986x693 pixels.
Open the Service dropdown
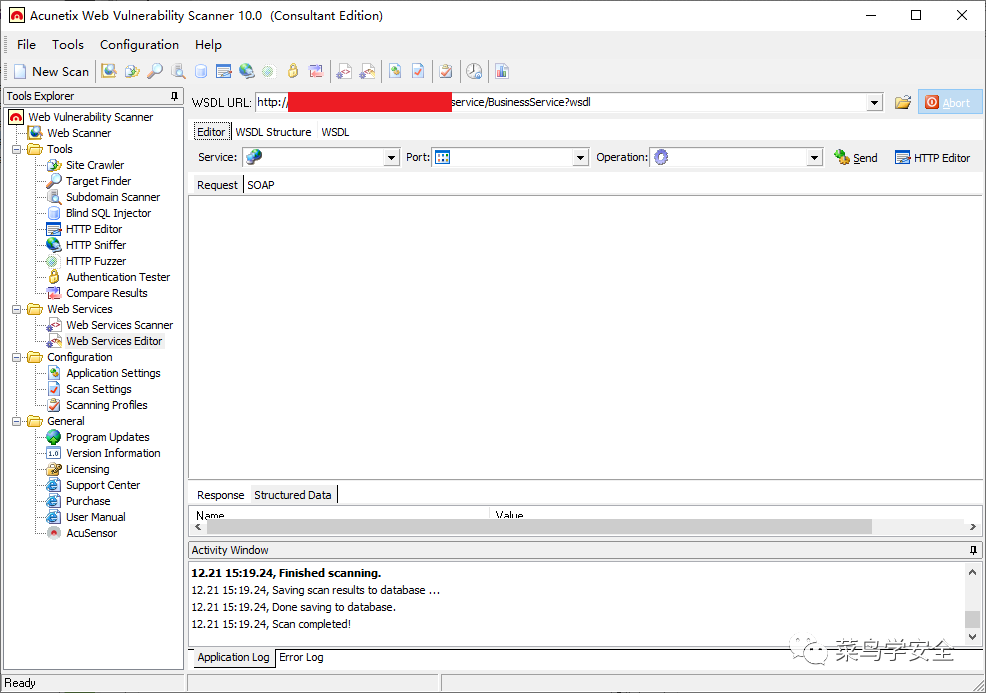pos(392,157)
